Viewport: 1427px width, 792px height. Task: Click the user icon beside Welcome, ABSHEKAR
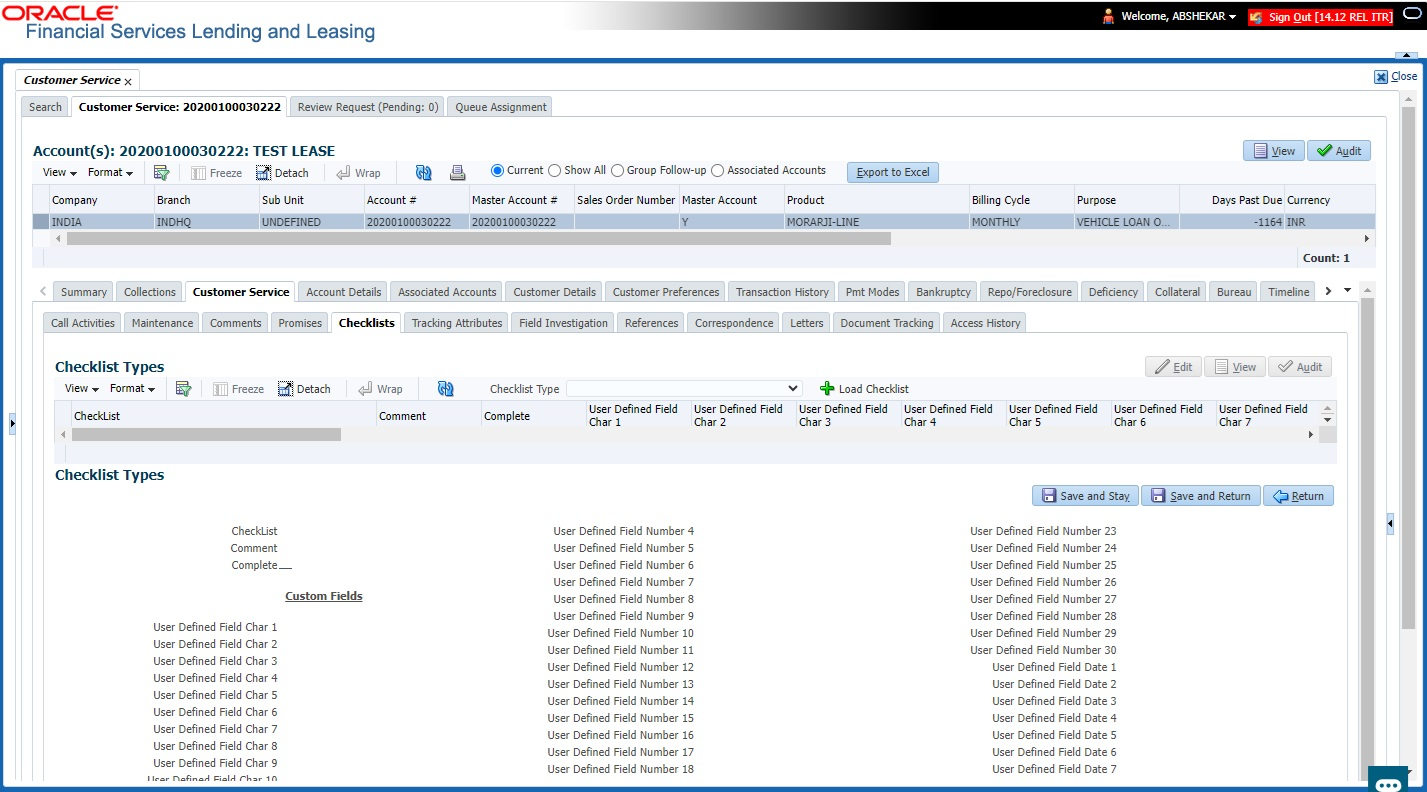click(x=1108, y=17)
